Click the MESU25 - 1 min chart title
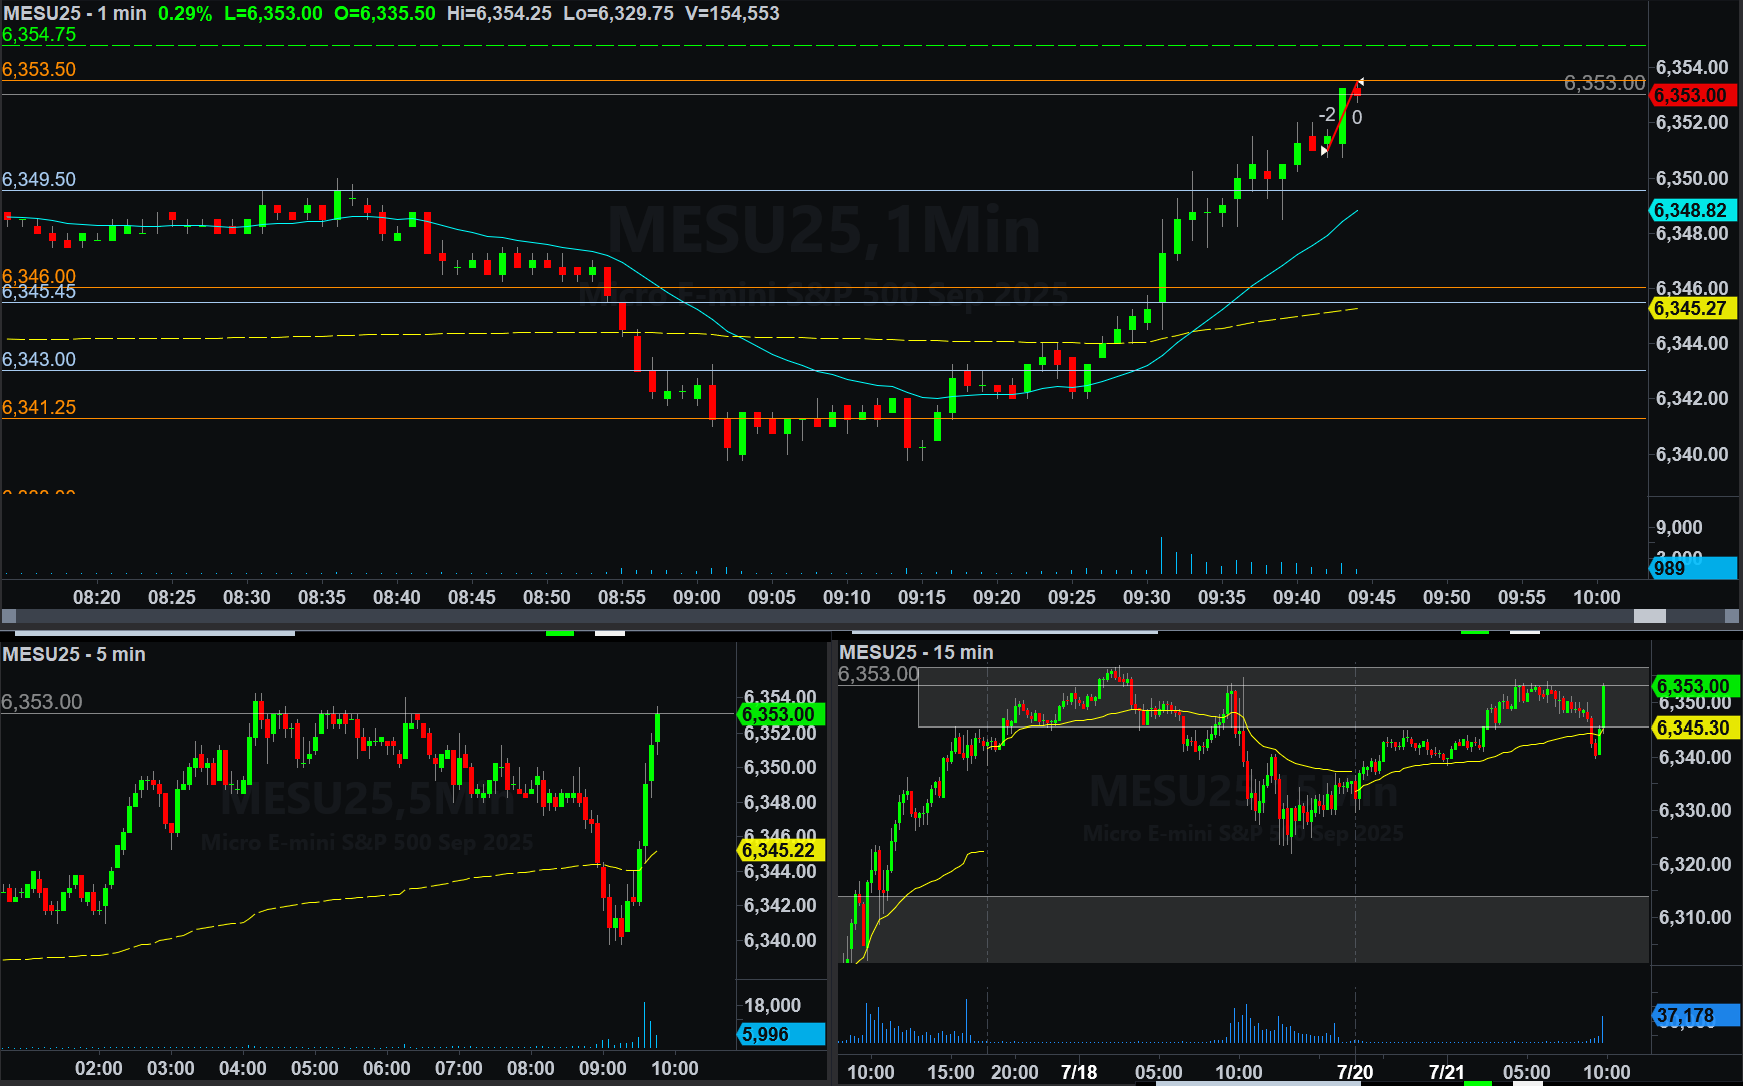Screen dimensions: 1743x1086 75,13
